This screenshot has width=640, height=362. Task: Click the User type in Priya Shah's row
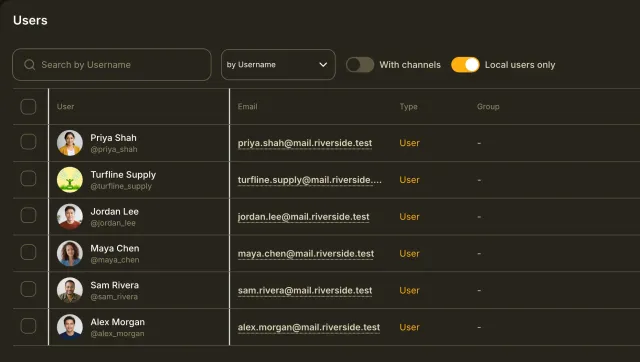pyautogui.click(x=409, y=143)
